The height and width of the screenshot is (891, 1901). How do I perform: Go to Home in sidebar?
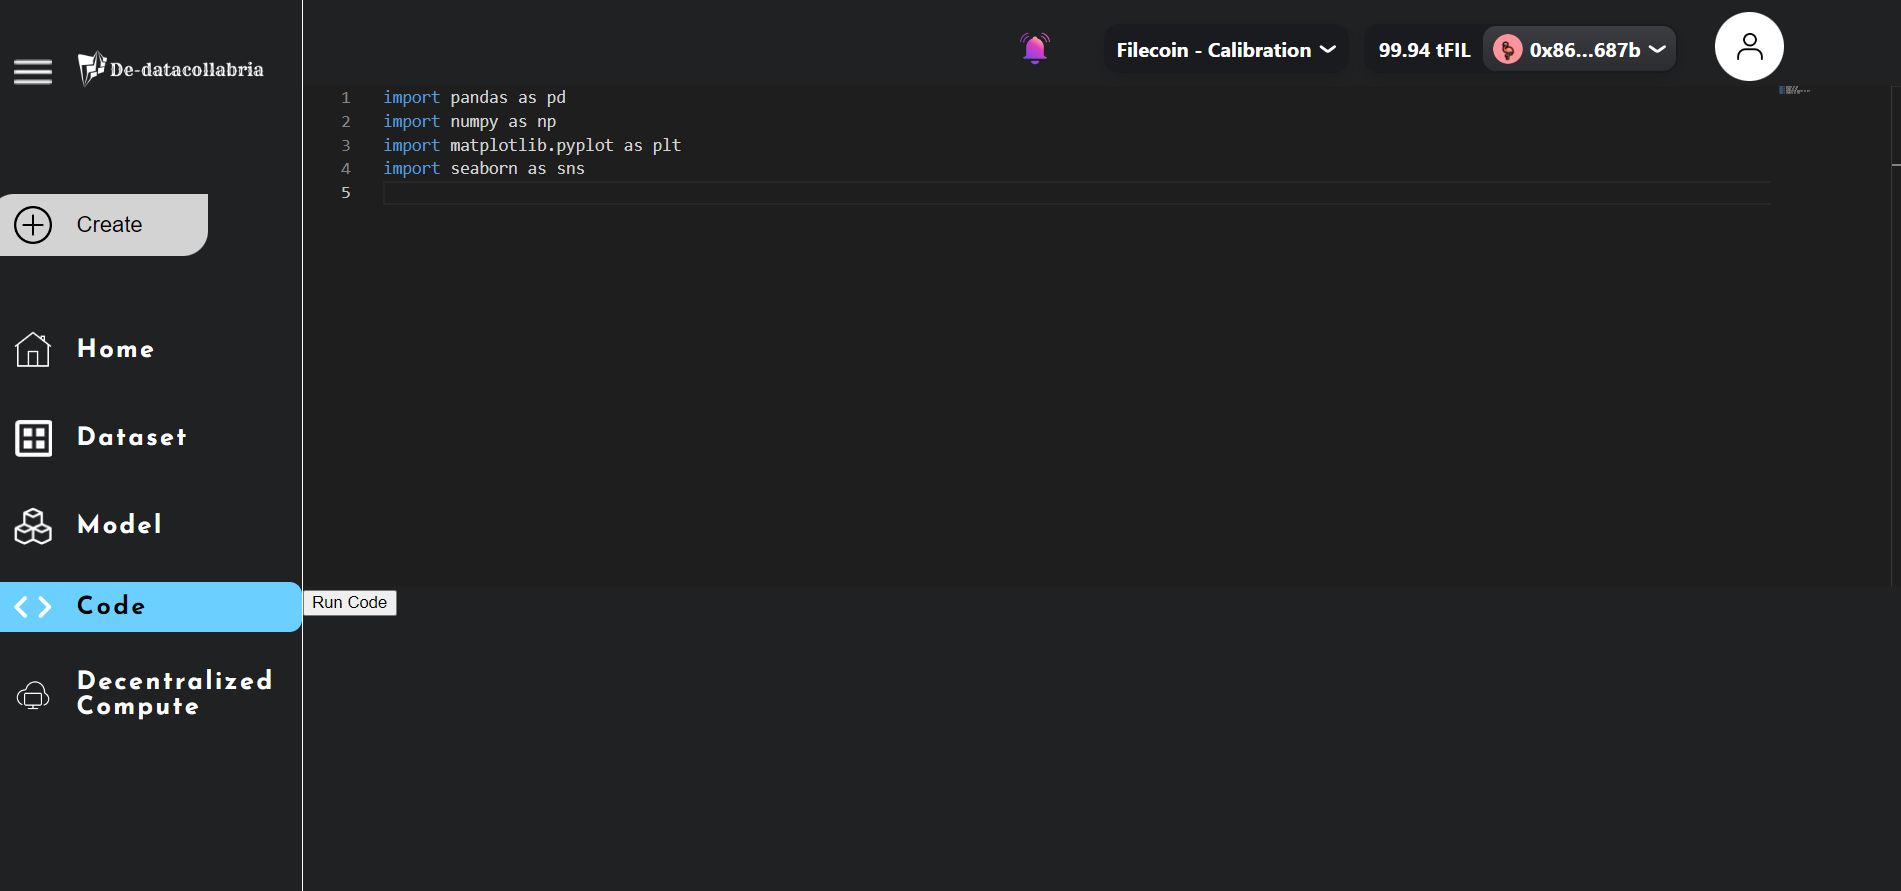pos(116,349)
